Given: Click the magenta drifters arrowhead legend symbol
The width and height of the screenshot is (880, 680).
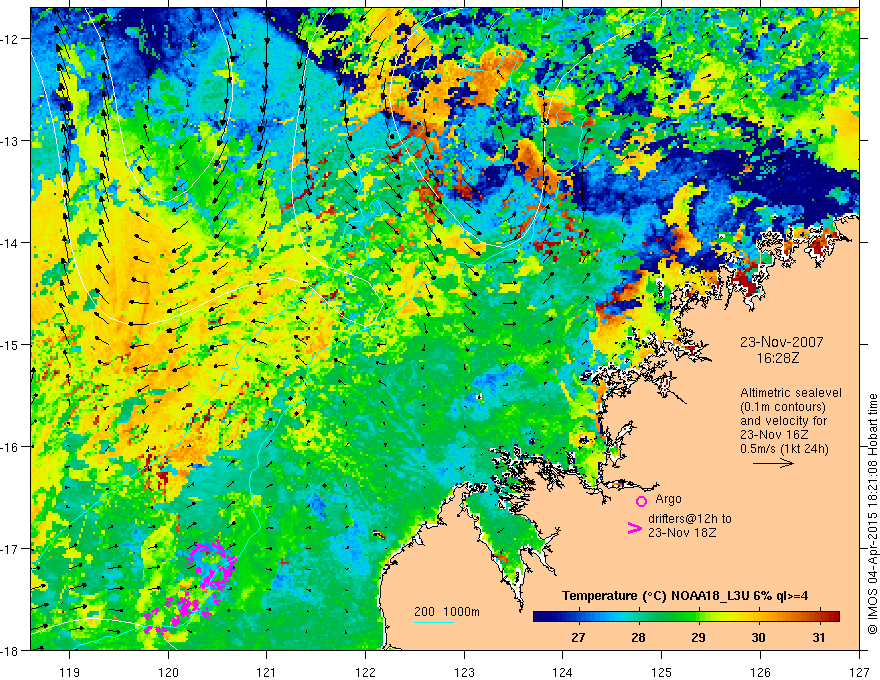Looking at the screenshot, I should (634, 528).
